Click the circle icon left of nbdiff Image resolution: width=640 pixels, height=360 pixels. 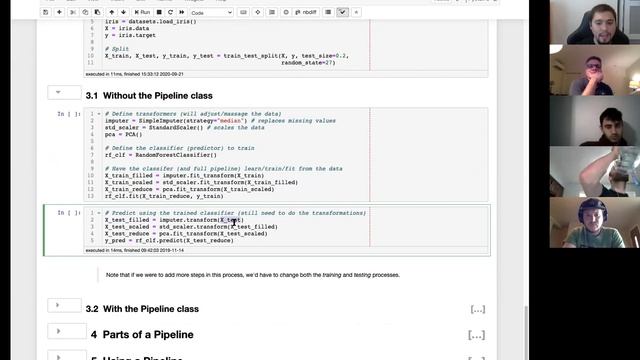(x=286, y=12)
